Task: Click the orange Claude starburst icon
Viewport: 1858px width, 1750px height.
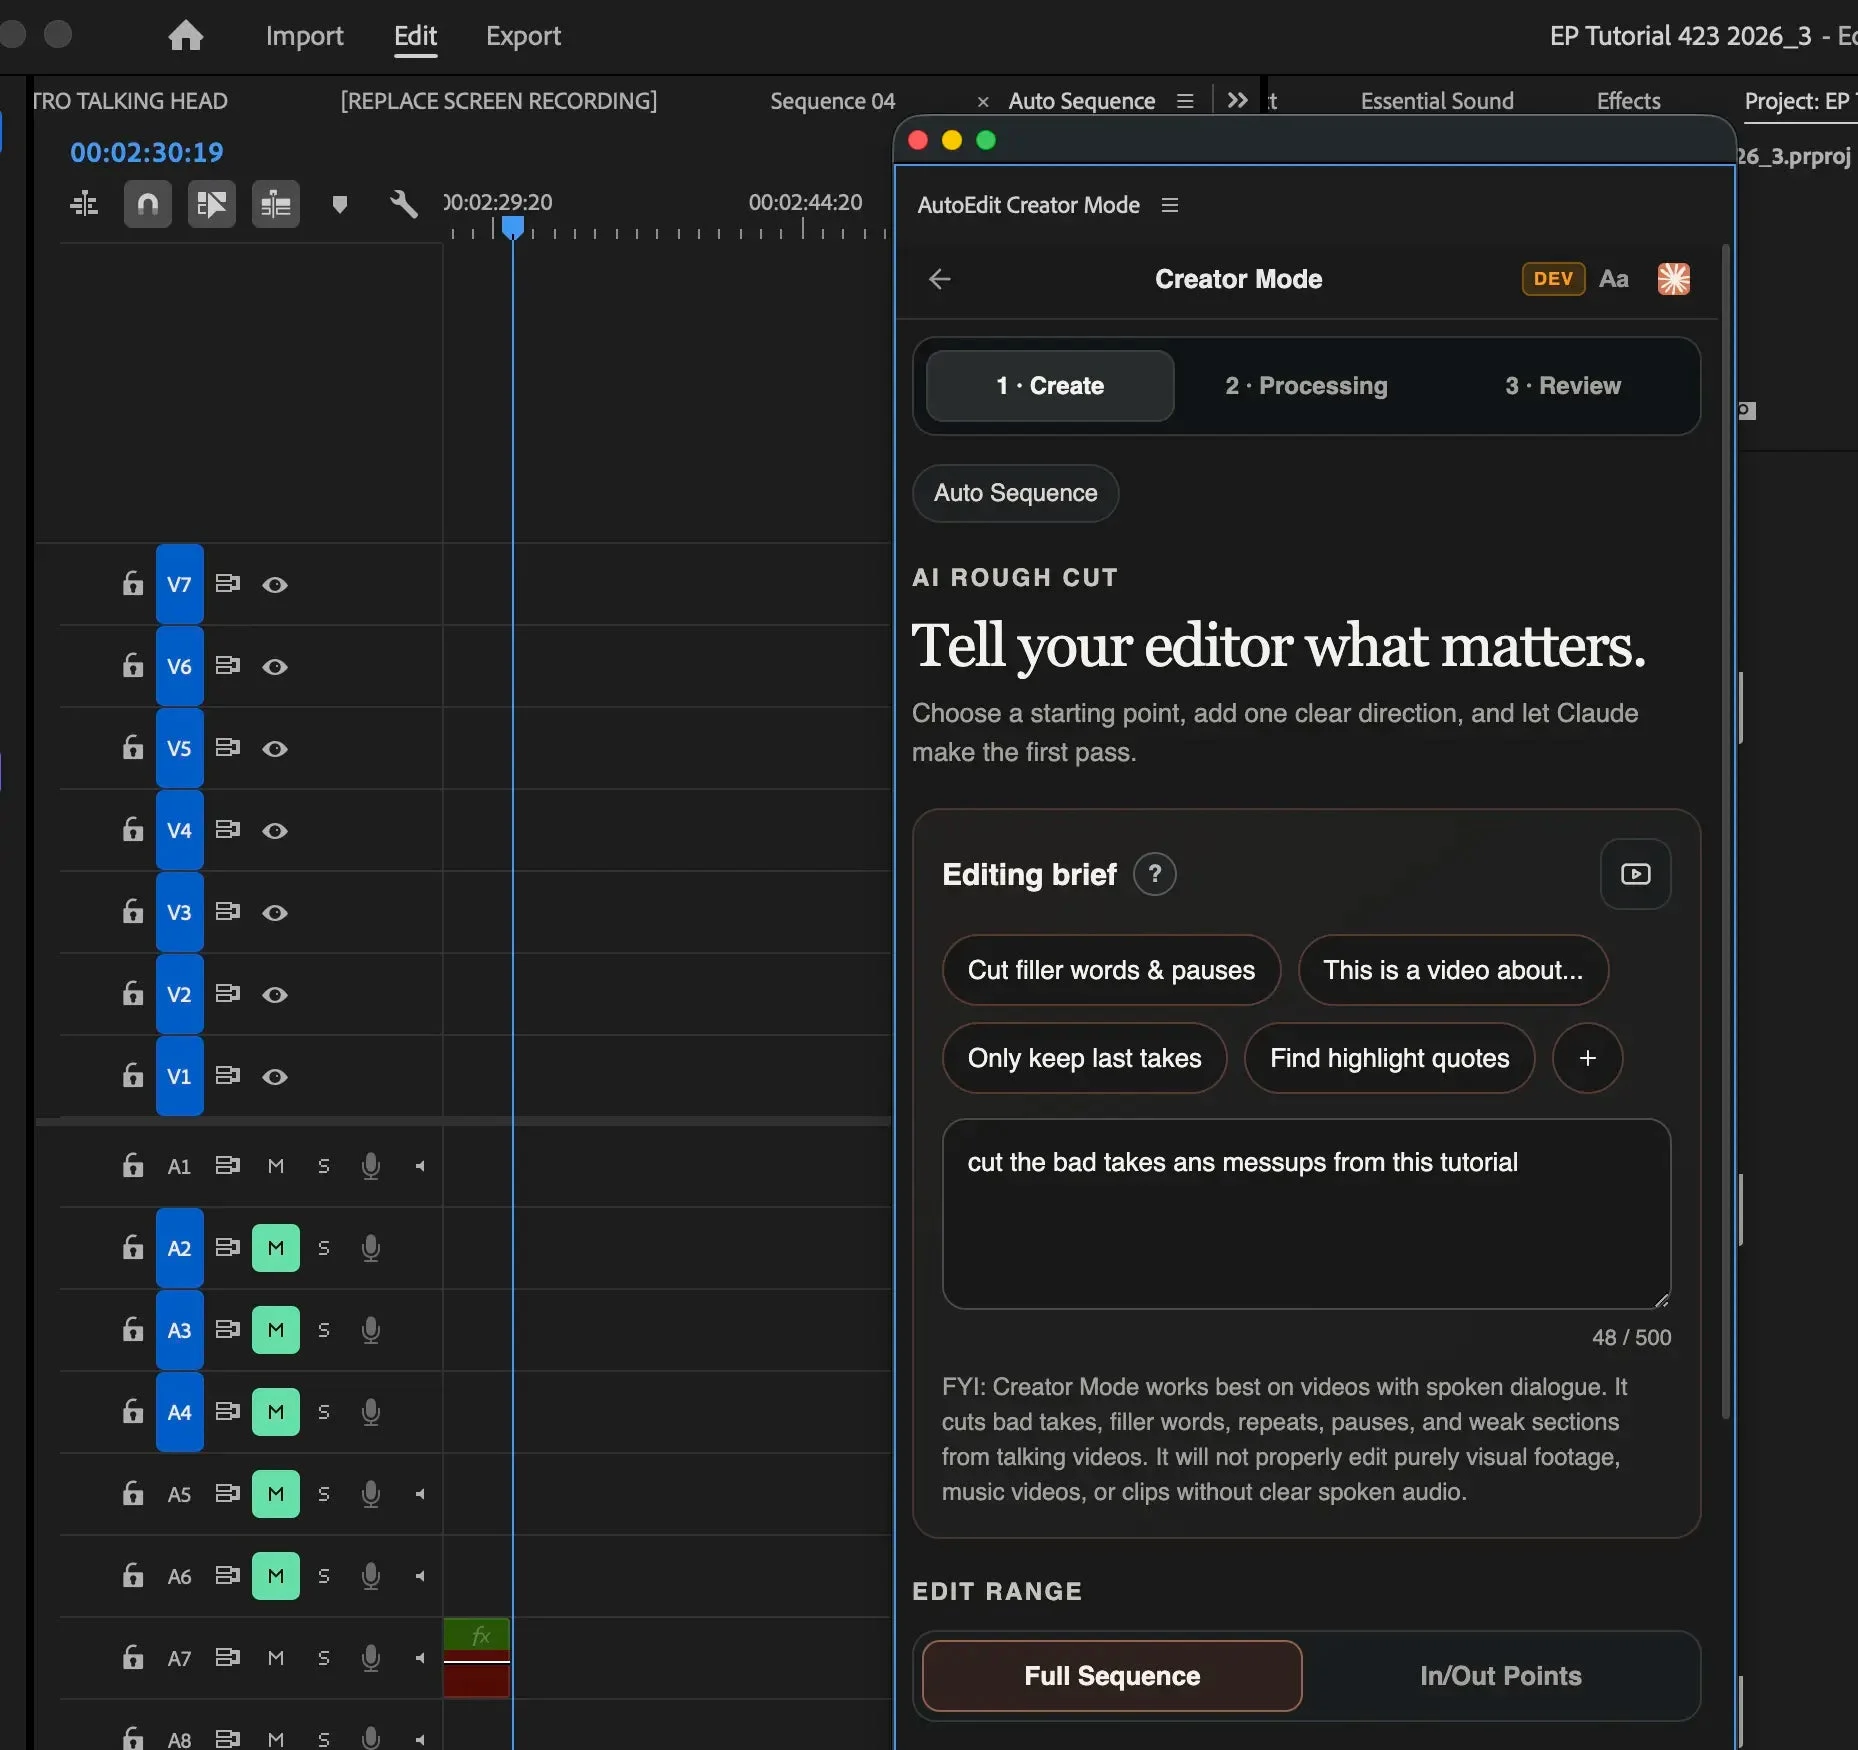Action: tap(1673, 279)
